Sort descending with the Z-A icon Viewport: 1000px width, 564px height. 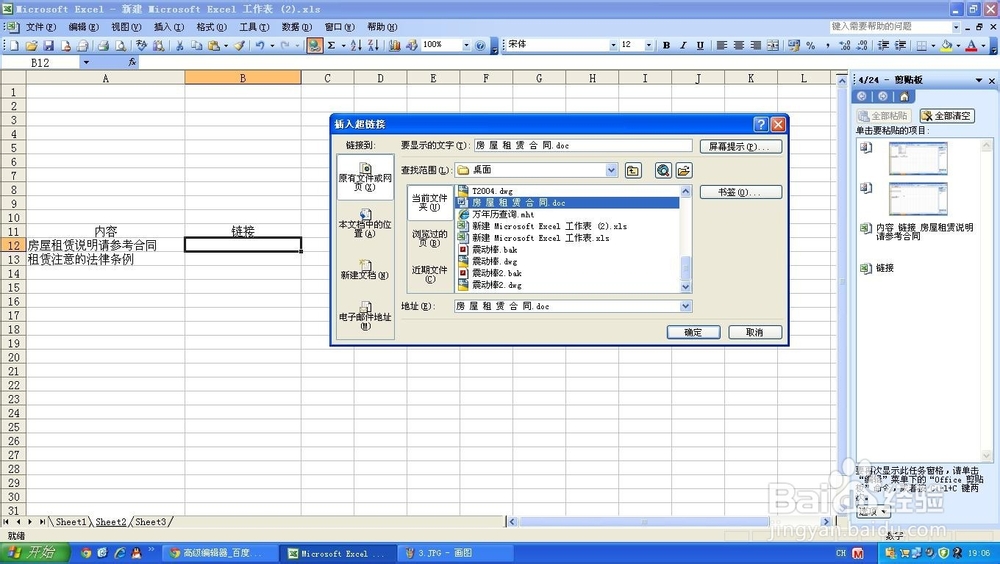[x=373, y=45]
